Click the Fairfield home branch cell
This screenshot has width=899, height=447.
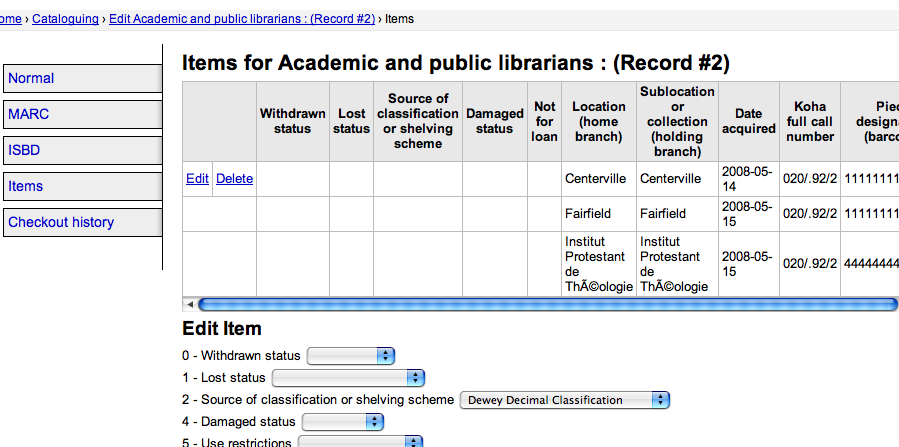click(595, 214)
